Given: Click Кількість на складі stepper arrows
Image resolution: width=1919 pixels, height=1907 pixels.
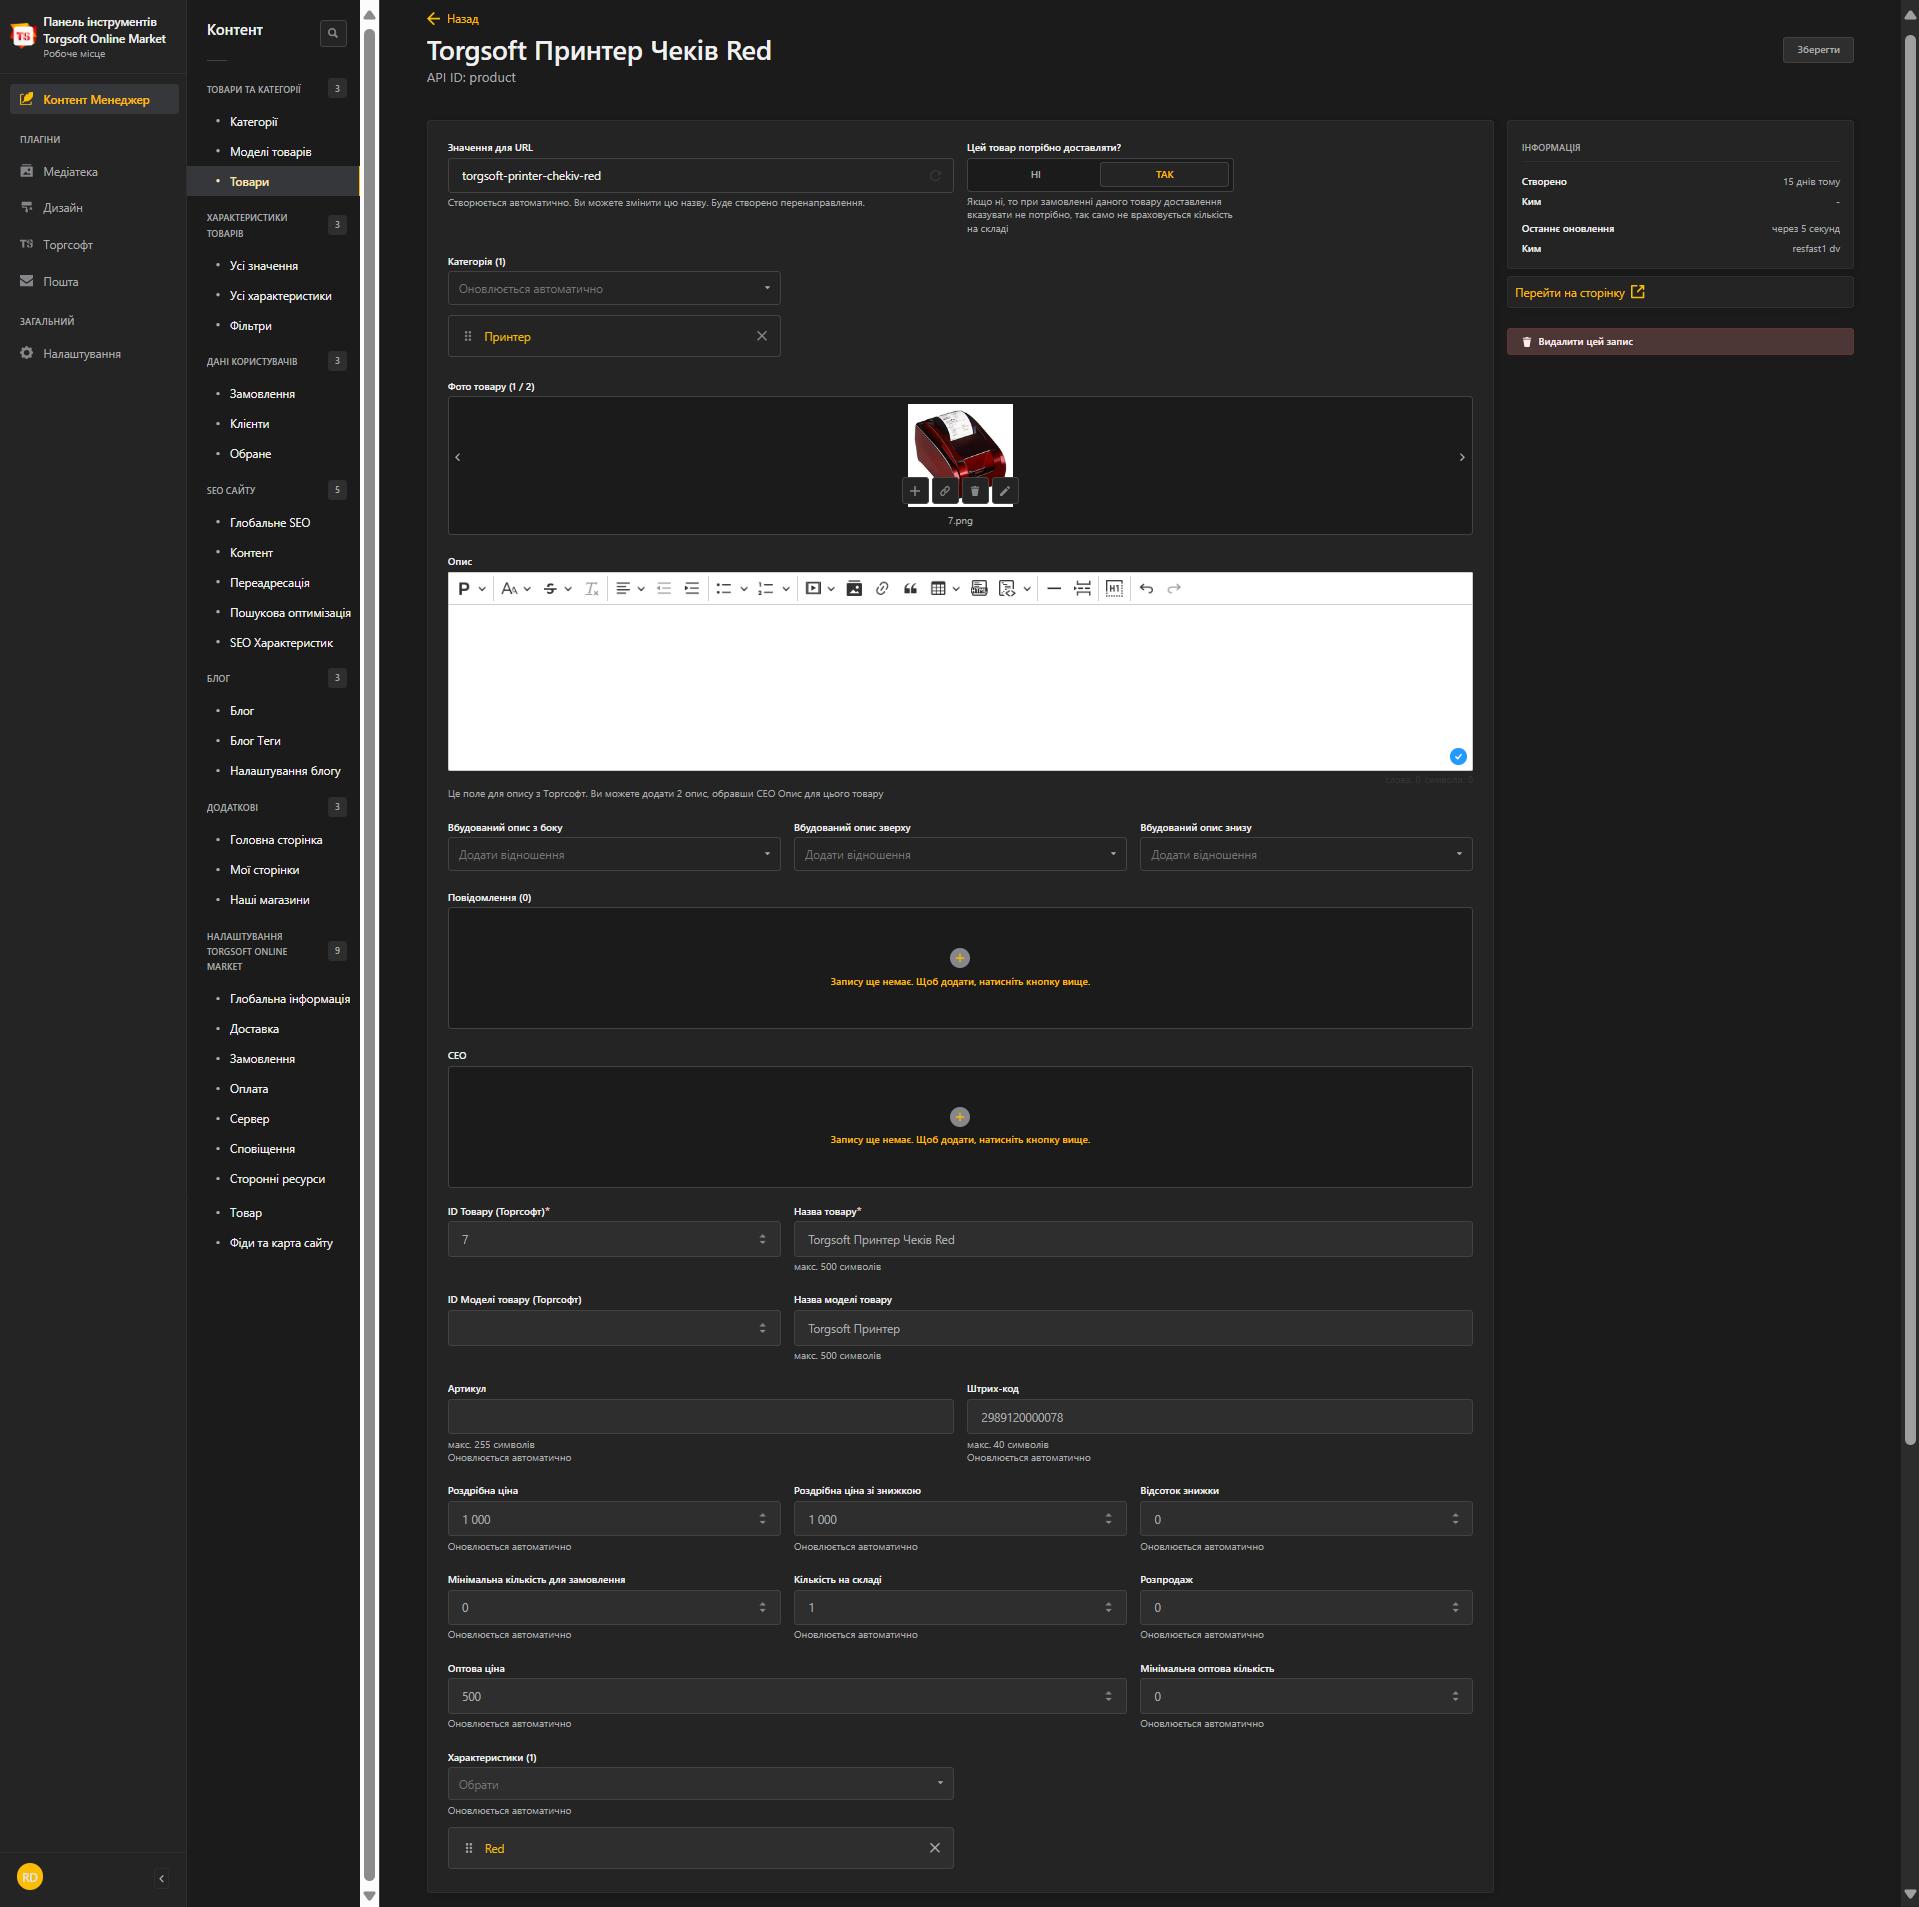Looking at the screenshot, I should pos(1109,1607).
